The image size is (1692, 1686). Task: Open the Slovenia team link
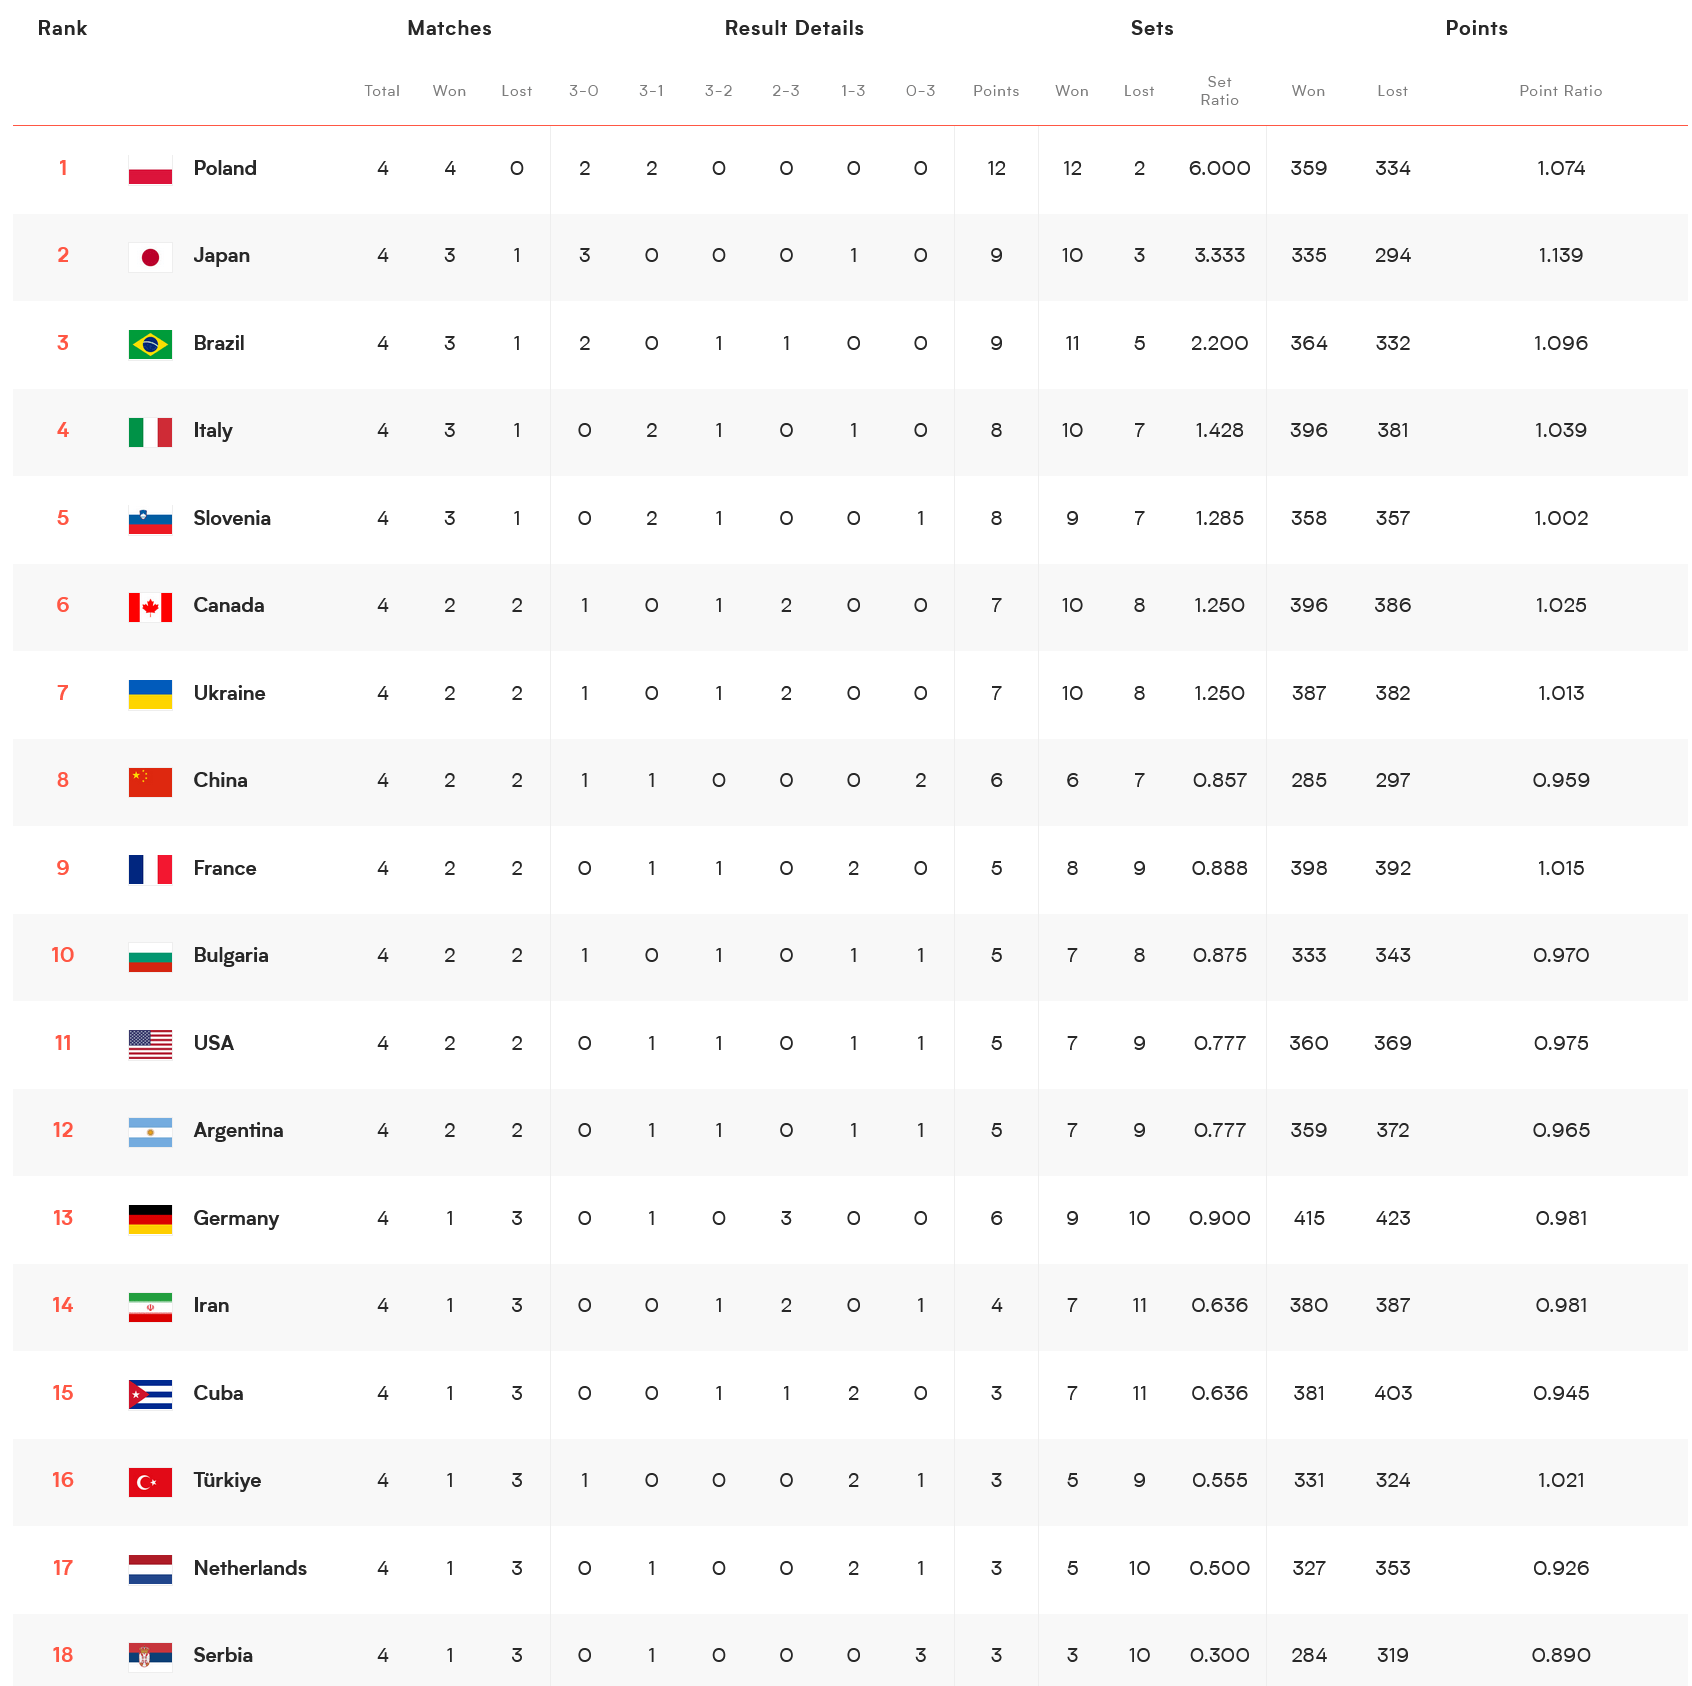click(232, 518)
